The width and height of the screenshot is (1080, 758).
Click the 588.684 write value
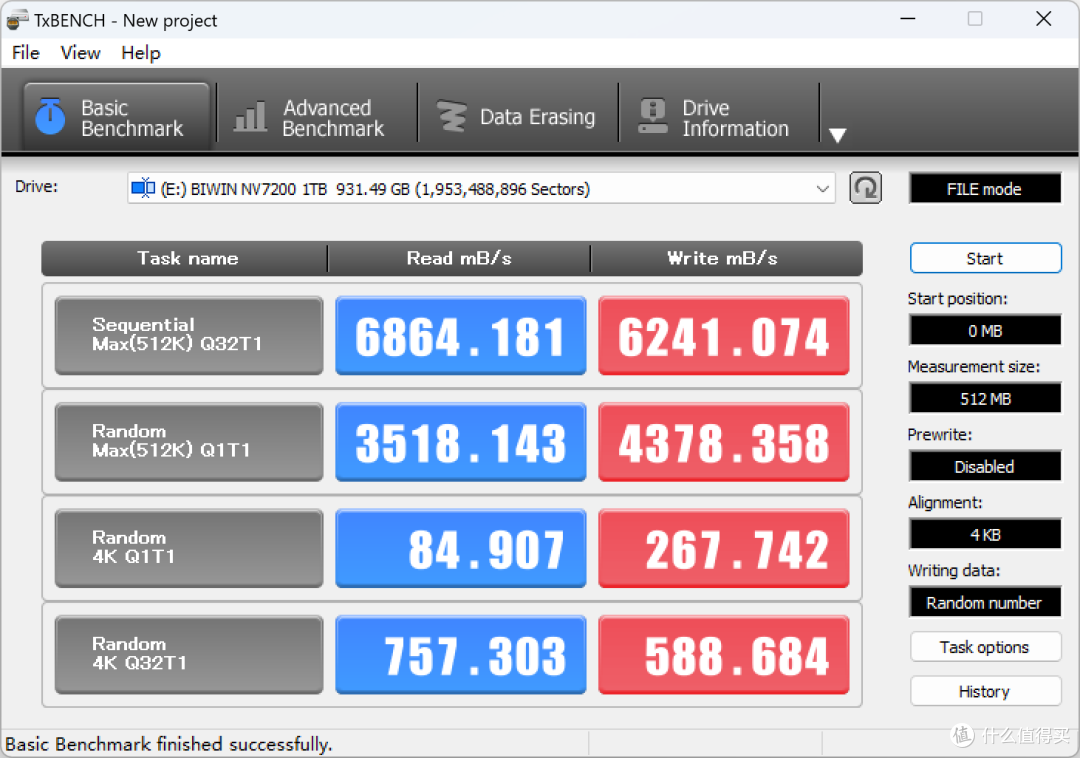coord(724,654)
